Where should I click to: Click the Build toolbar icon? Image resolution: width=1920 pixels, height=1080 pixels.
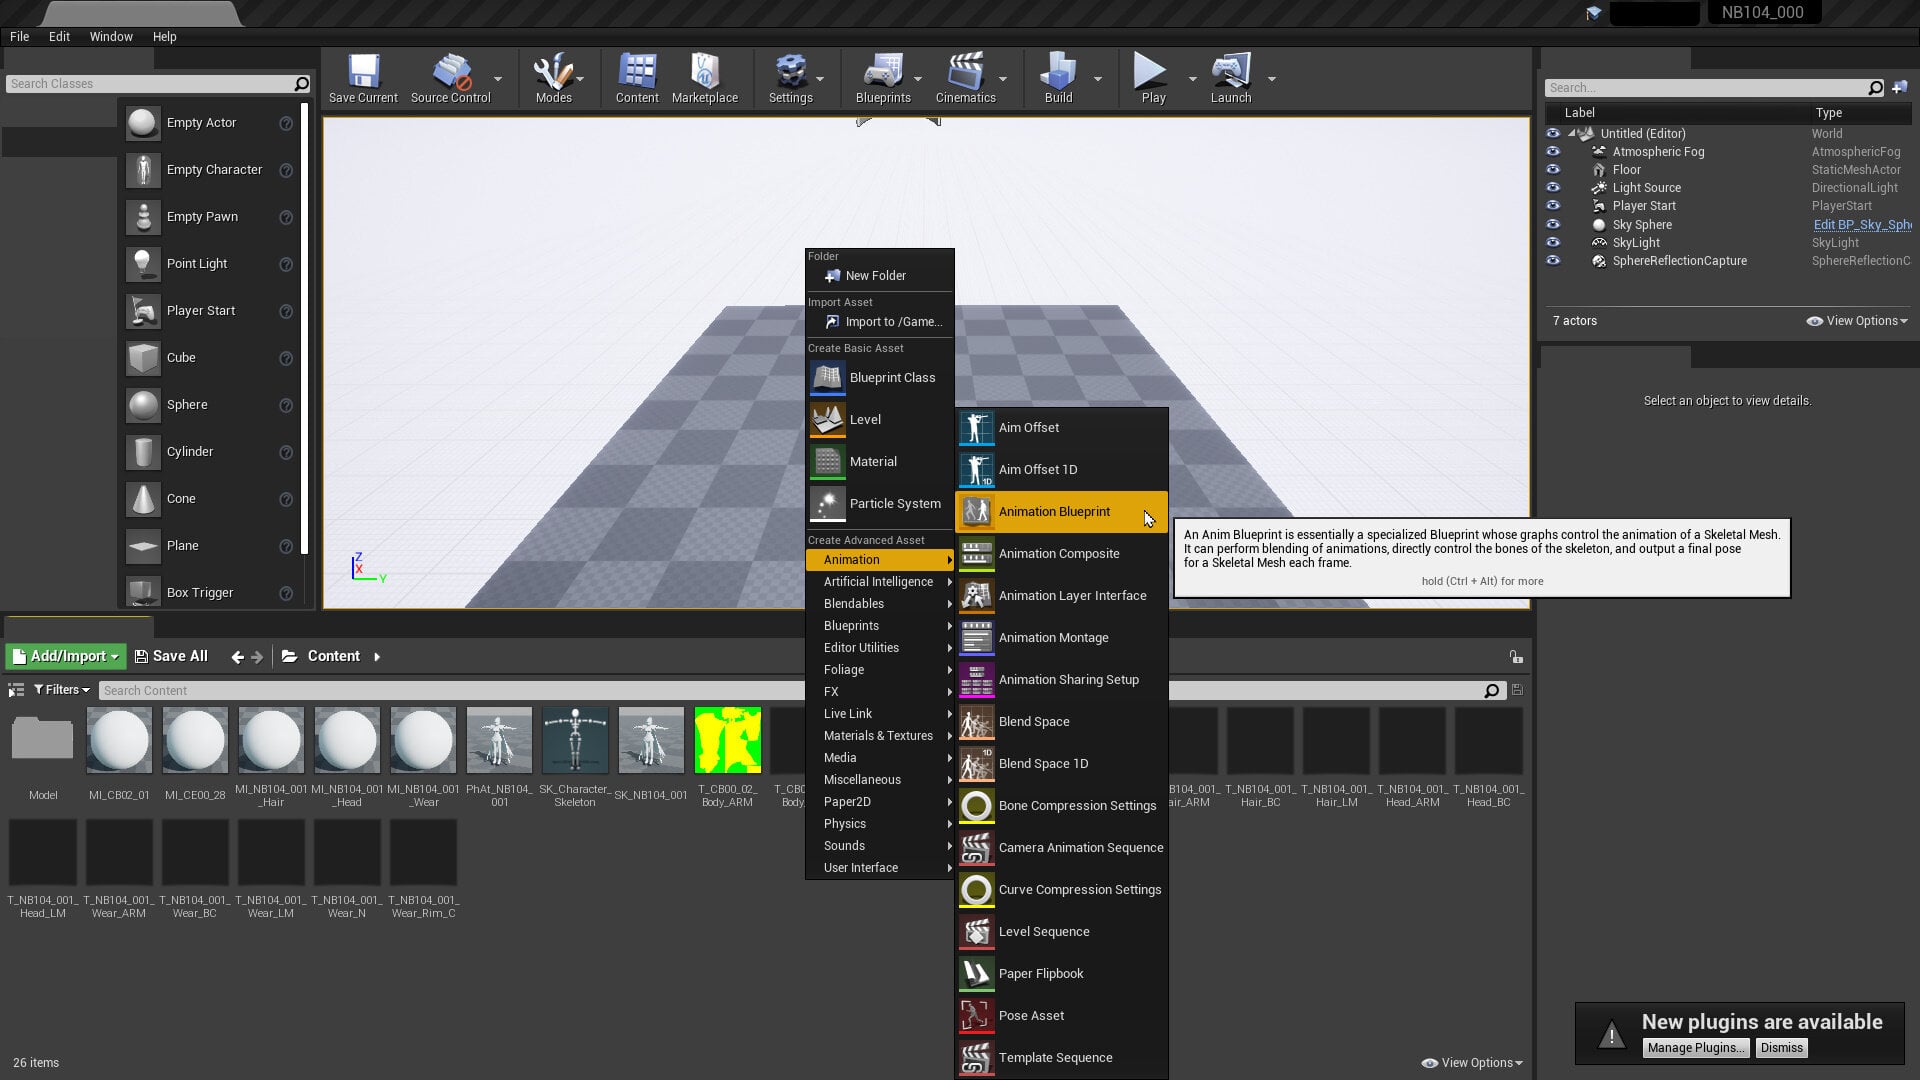click(1058, 78)
